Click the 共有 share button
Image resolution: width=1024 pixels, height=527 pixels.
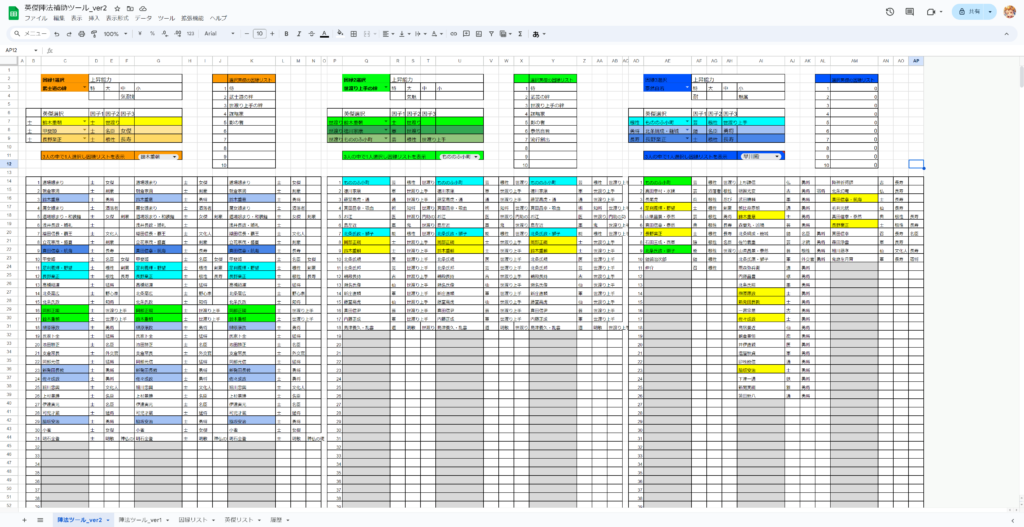[963, 11]
